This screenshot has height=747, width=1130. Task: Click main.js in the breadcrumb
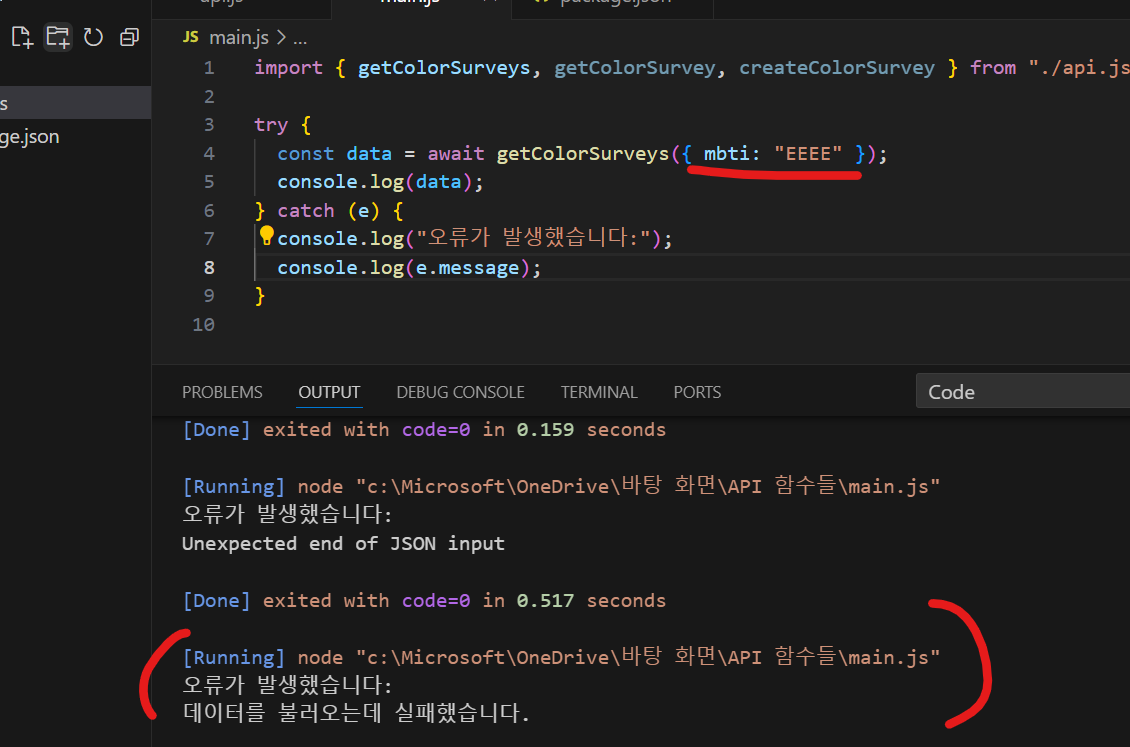point(239,37)
